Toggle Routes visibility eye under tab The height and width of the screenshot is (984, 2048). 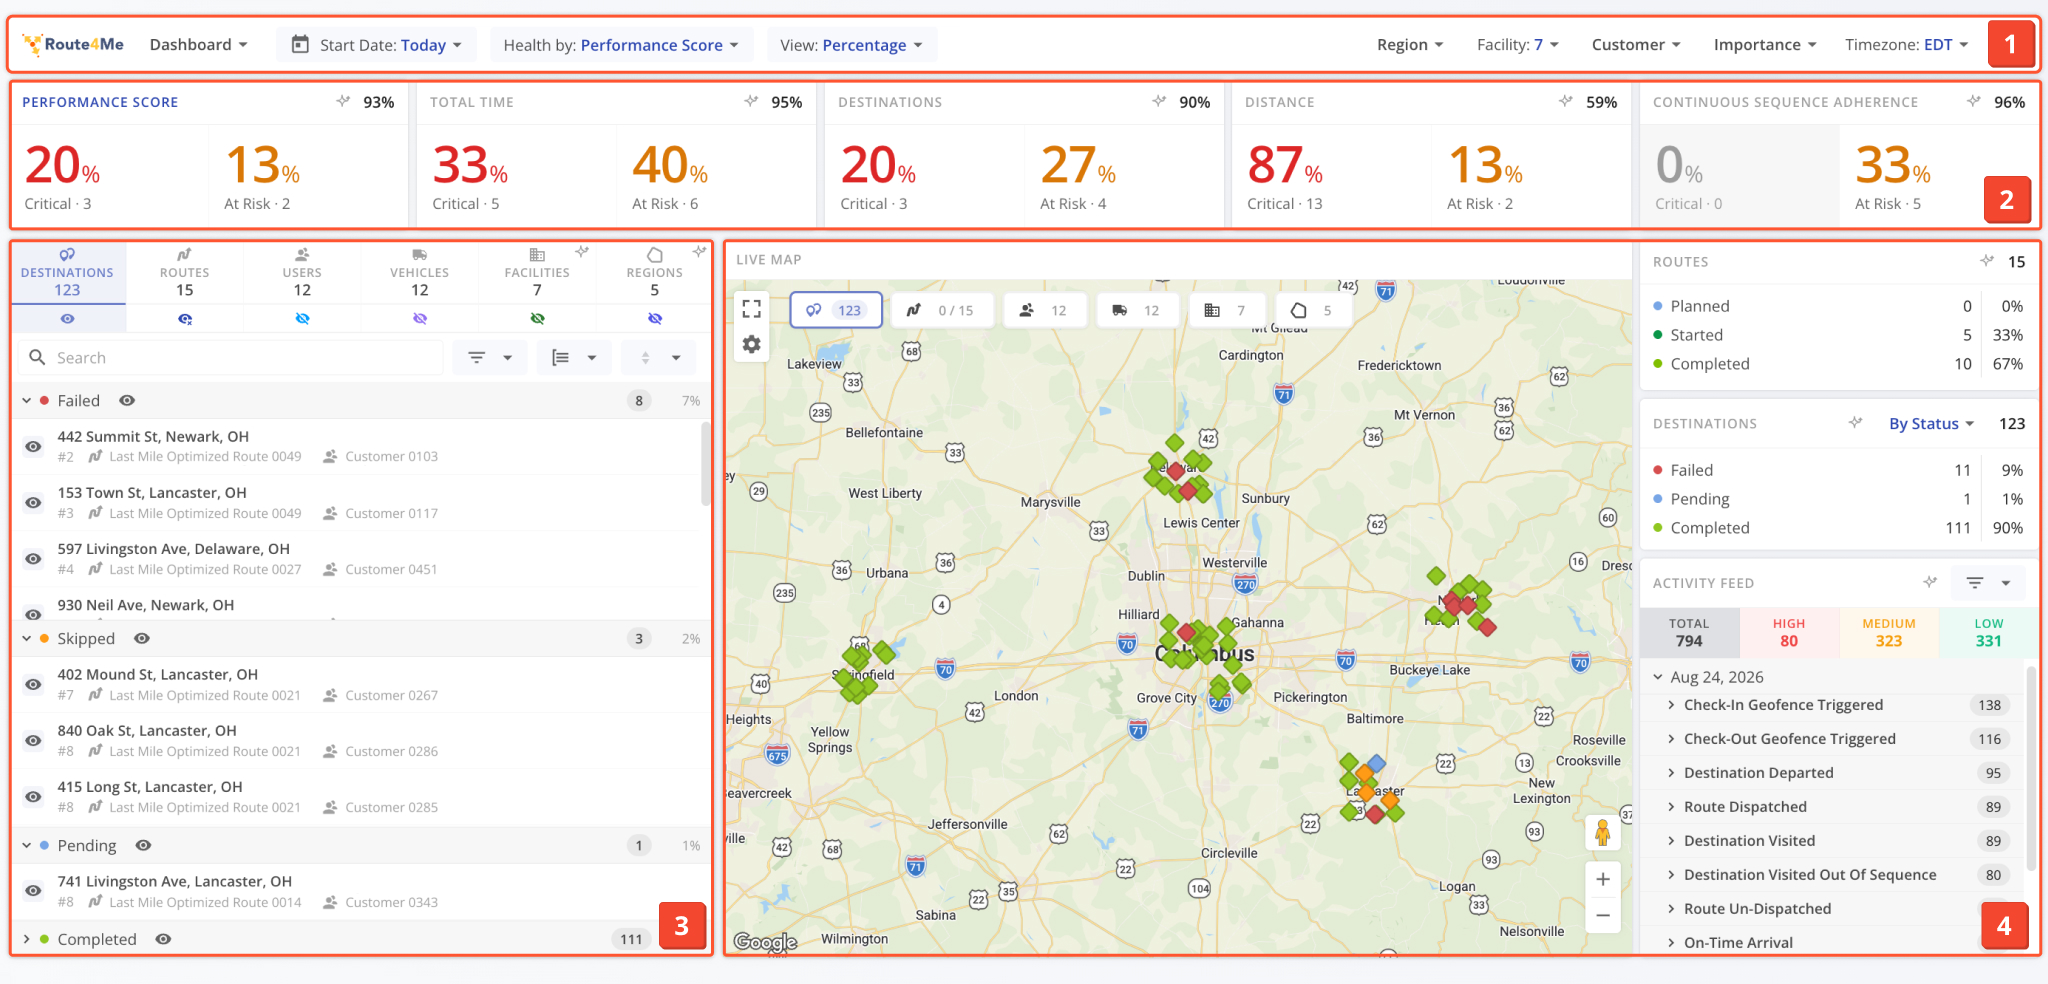185,318
